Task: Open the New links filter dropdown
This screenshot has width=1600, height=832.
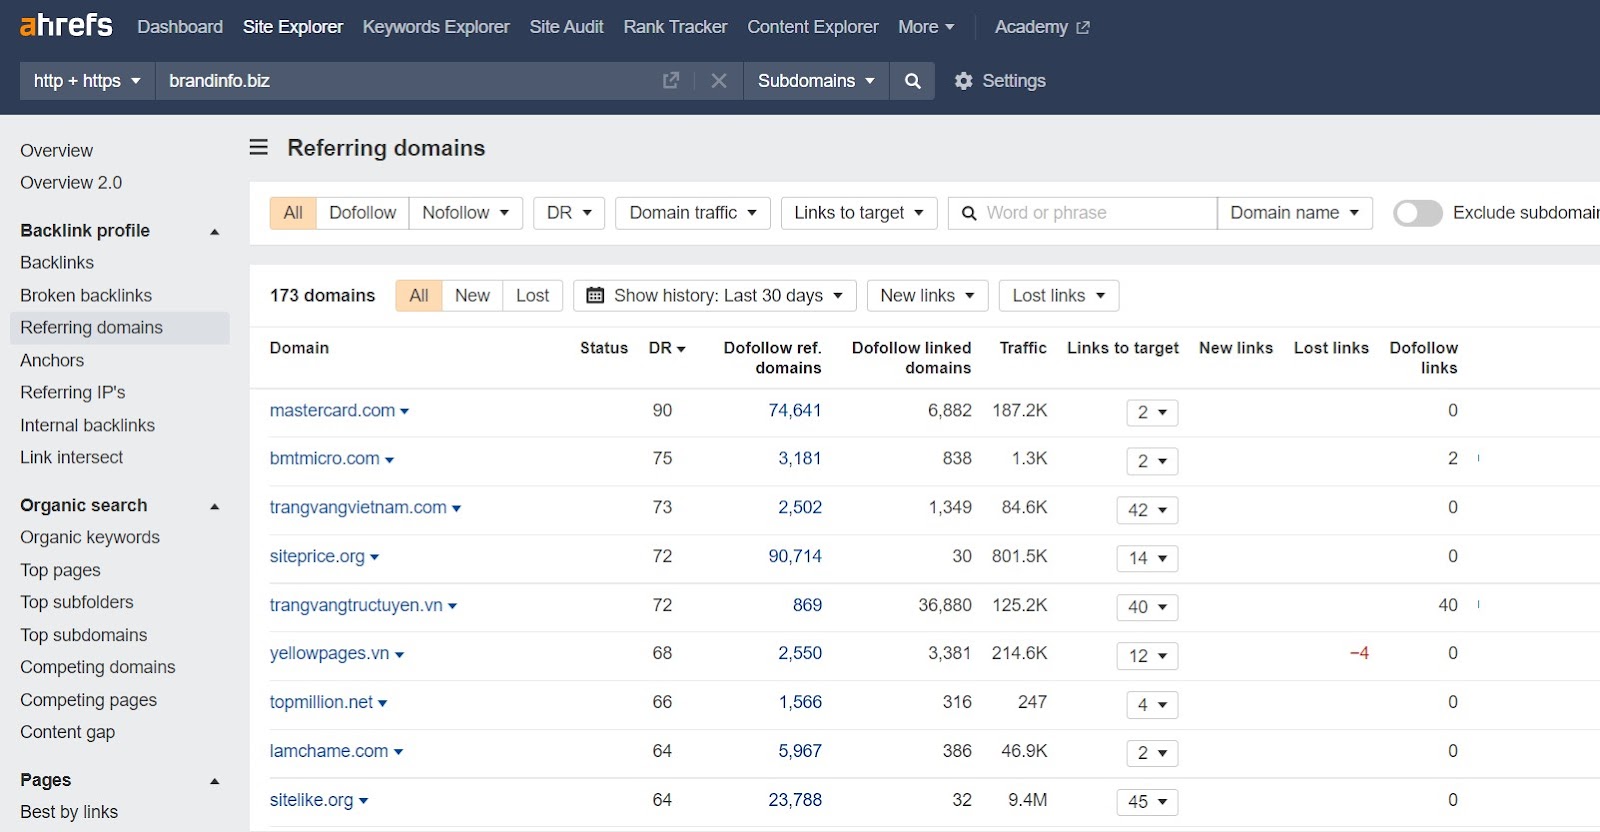Action: tap(927, 296)
